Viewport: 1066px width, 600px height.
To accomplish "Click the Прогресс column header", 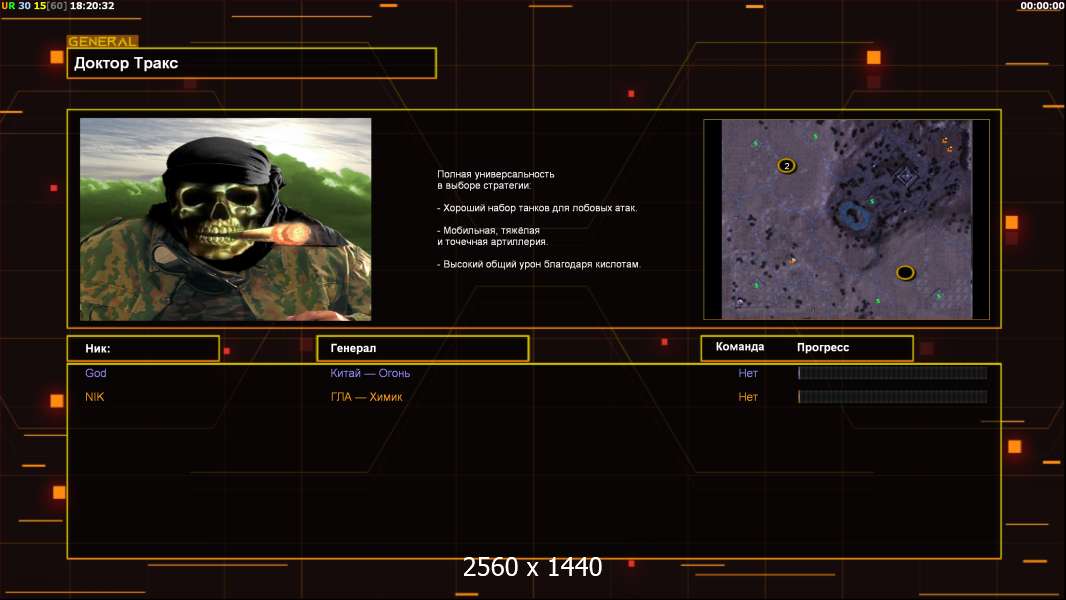I will pos(823,347).
